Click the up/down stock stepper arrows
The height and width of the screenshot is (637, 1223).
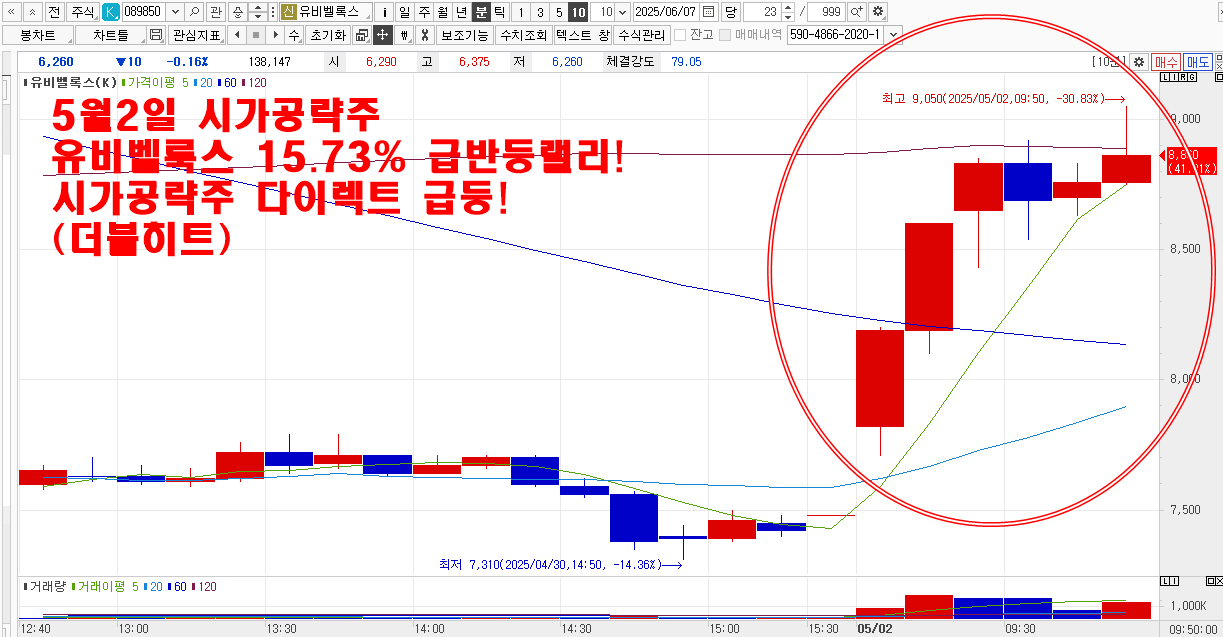pyautogui.click(x=257, y=12)
